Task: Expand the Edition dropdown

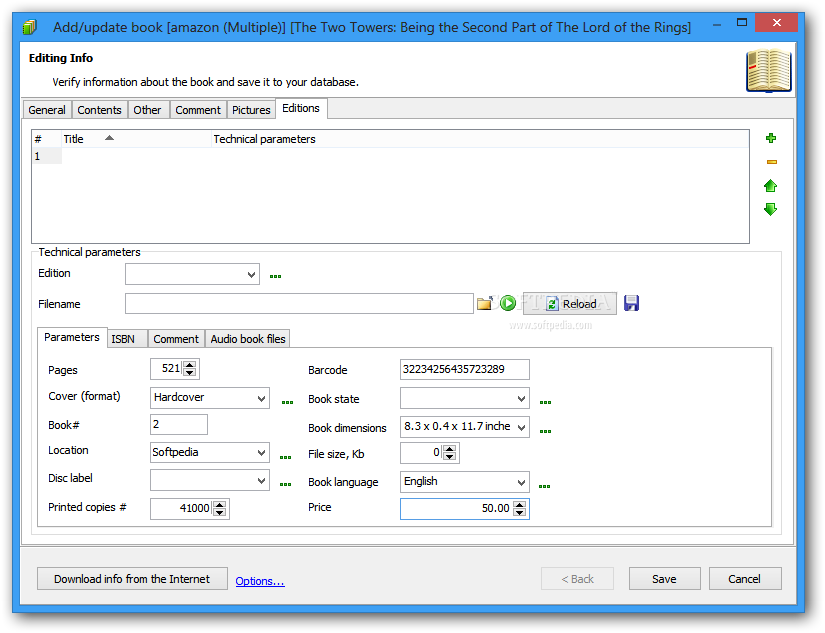Action: pyautogui.click(x=251, y=275)
